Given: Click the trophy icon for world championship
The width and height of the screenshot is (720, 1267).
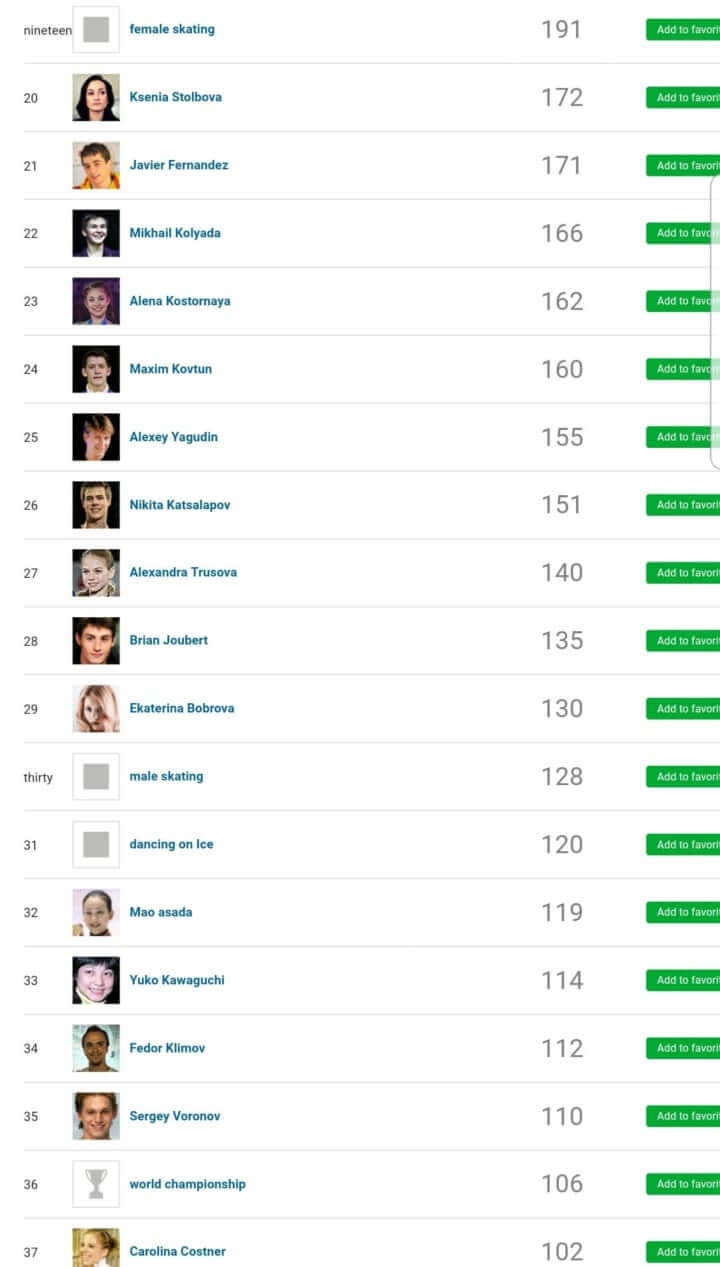Looking at the screenshot, I should coord(96,1184).
